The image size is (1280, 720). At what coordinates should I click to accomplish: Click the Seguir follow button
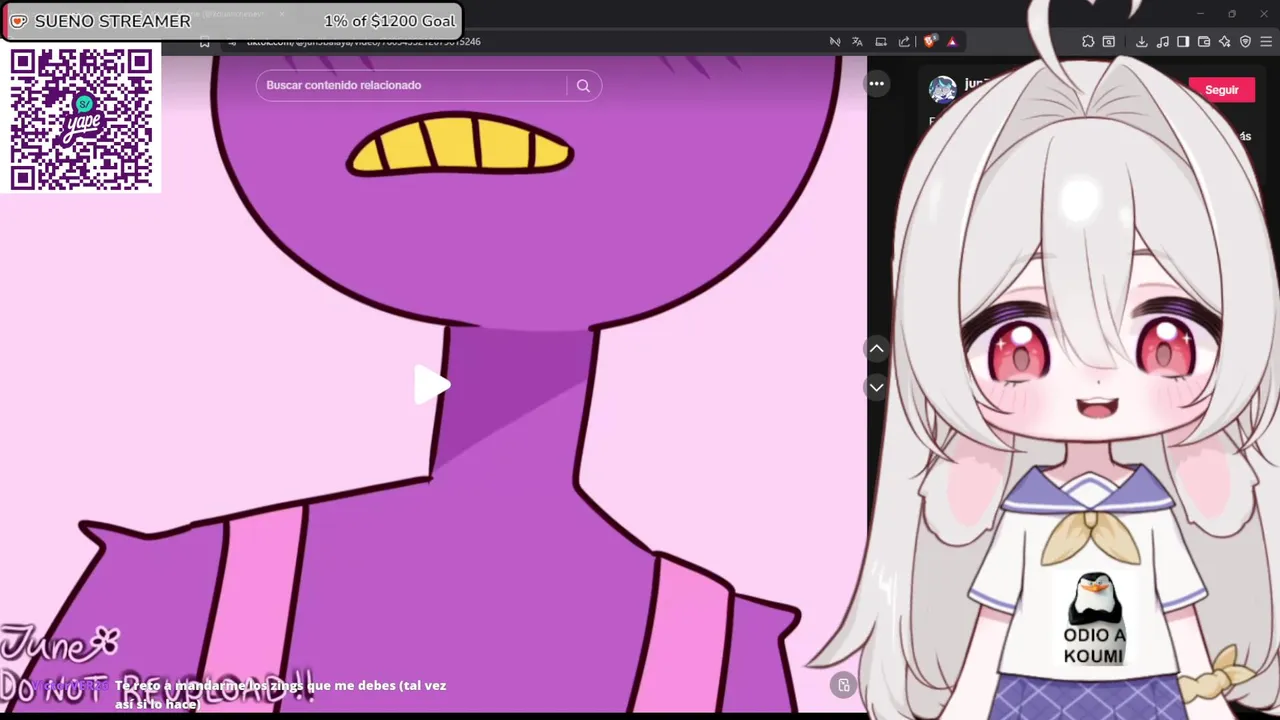(x=1221, y=90)
